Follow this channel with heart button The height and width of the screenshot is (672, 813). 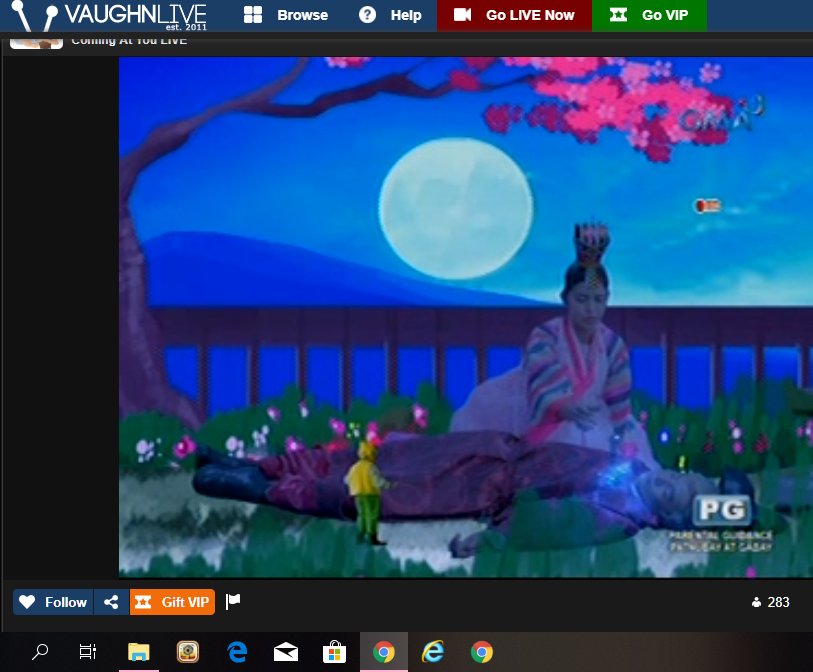coord(53,602)
